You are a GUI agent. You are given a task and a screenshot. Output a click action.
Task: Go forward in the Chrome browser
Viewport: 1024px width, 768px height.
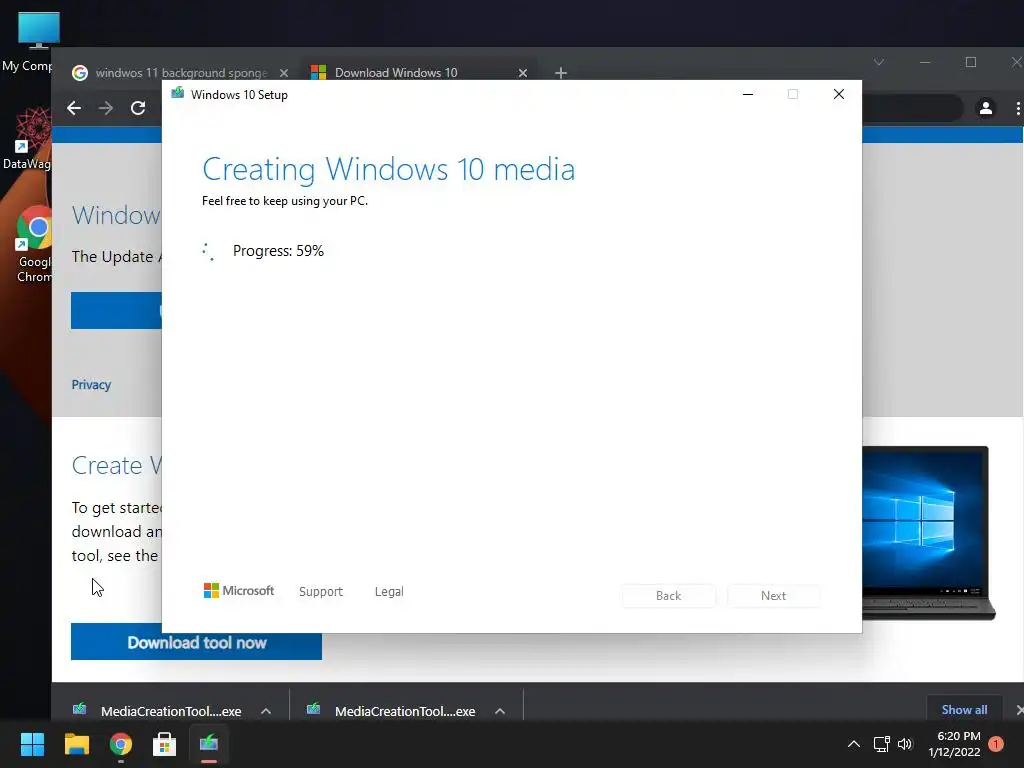[x=105, y=108]
